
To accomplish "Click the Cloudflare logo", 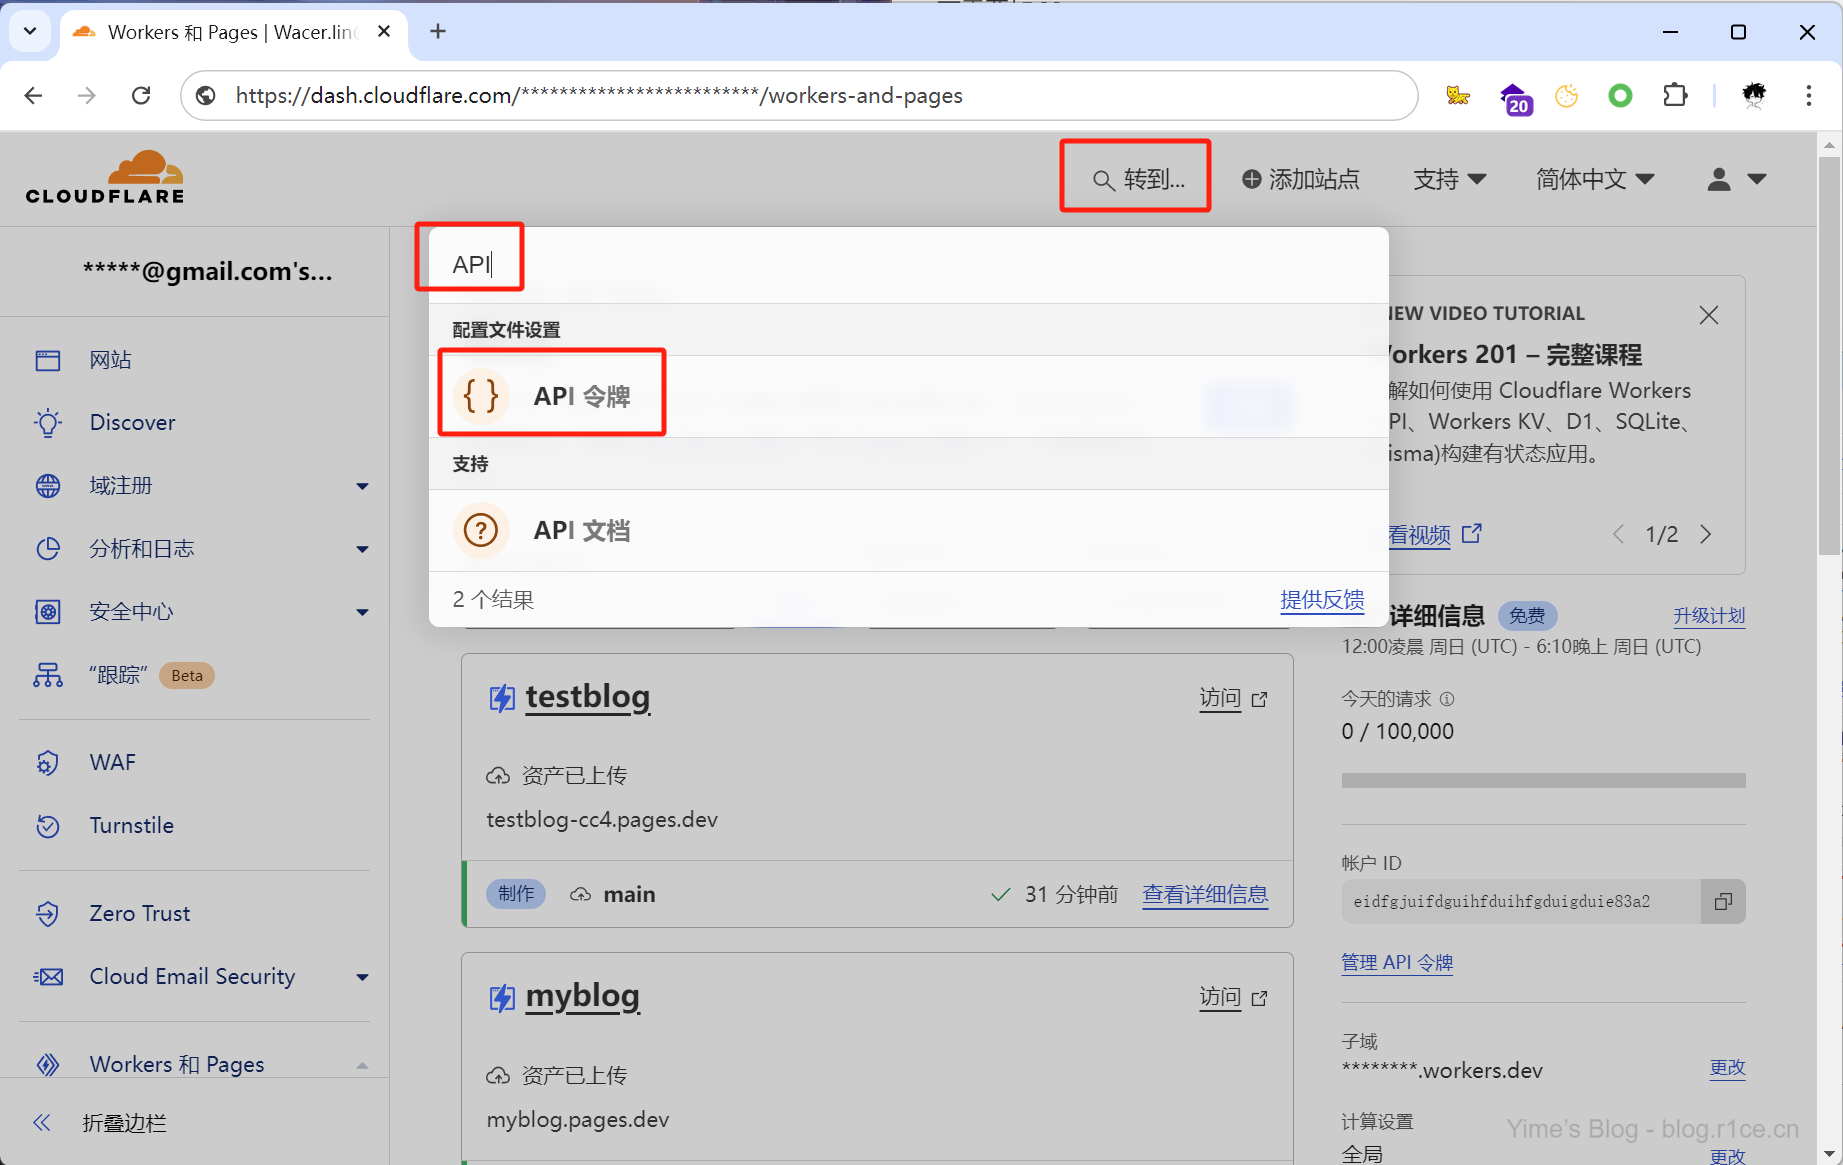I will pos(106,177).
